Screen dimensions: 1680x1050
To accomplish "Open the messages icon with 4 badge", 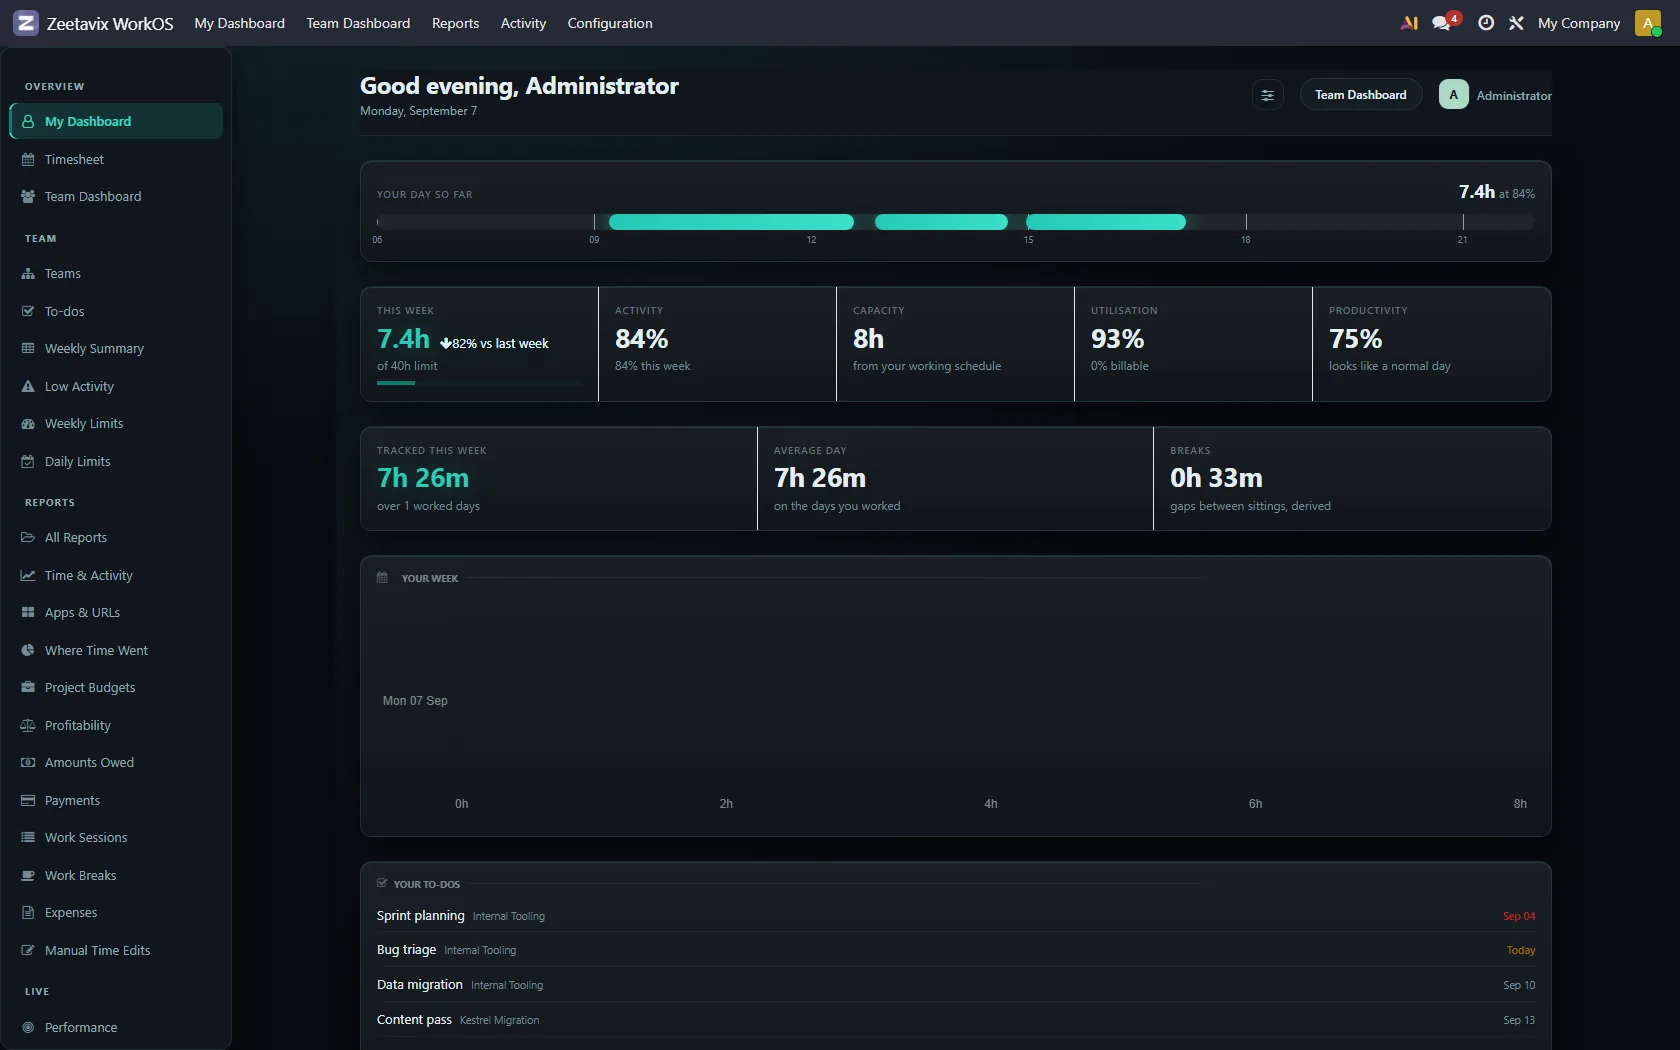I will point(1445,22).
